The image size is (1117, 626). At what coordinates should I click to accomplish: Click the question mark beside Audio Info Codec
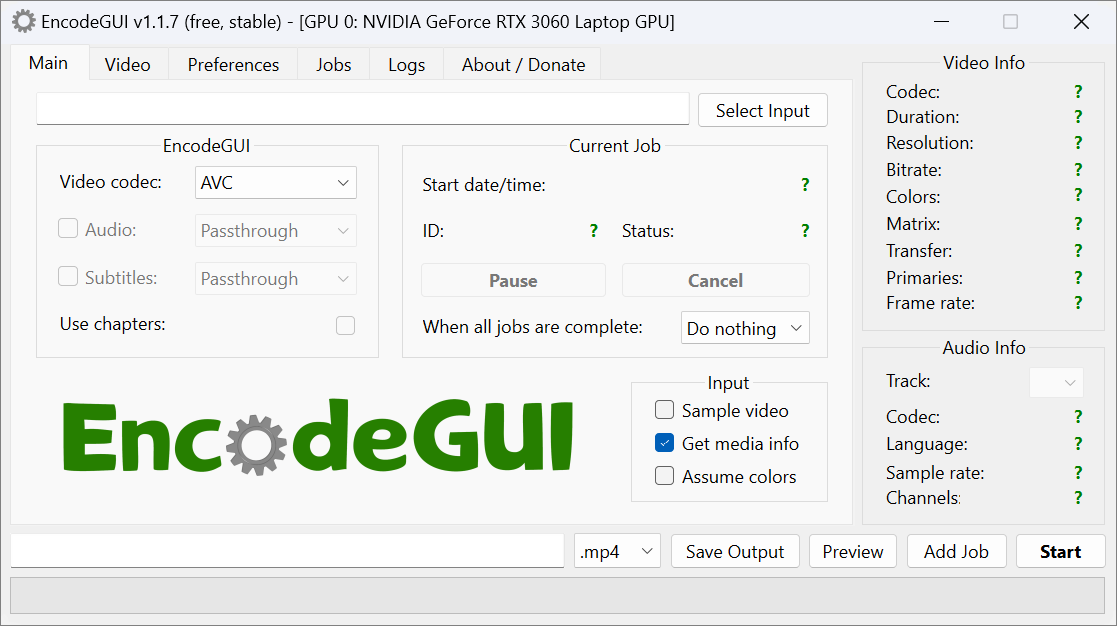1078,417
